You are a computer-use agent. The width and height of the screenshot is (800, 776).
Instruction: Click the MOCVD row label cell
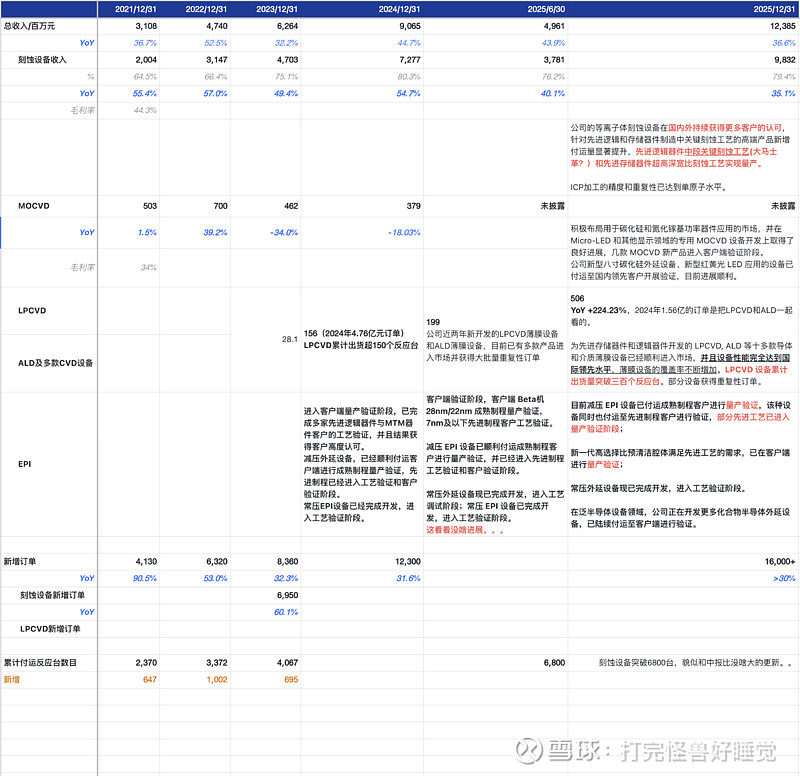click(36, 206)
